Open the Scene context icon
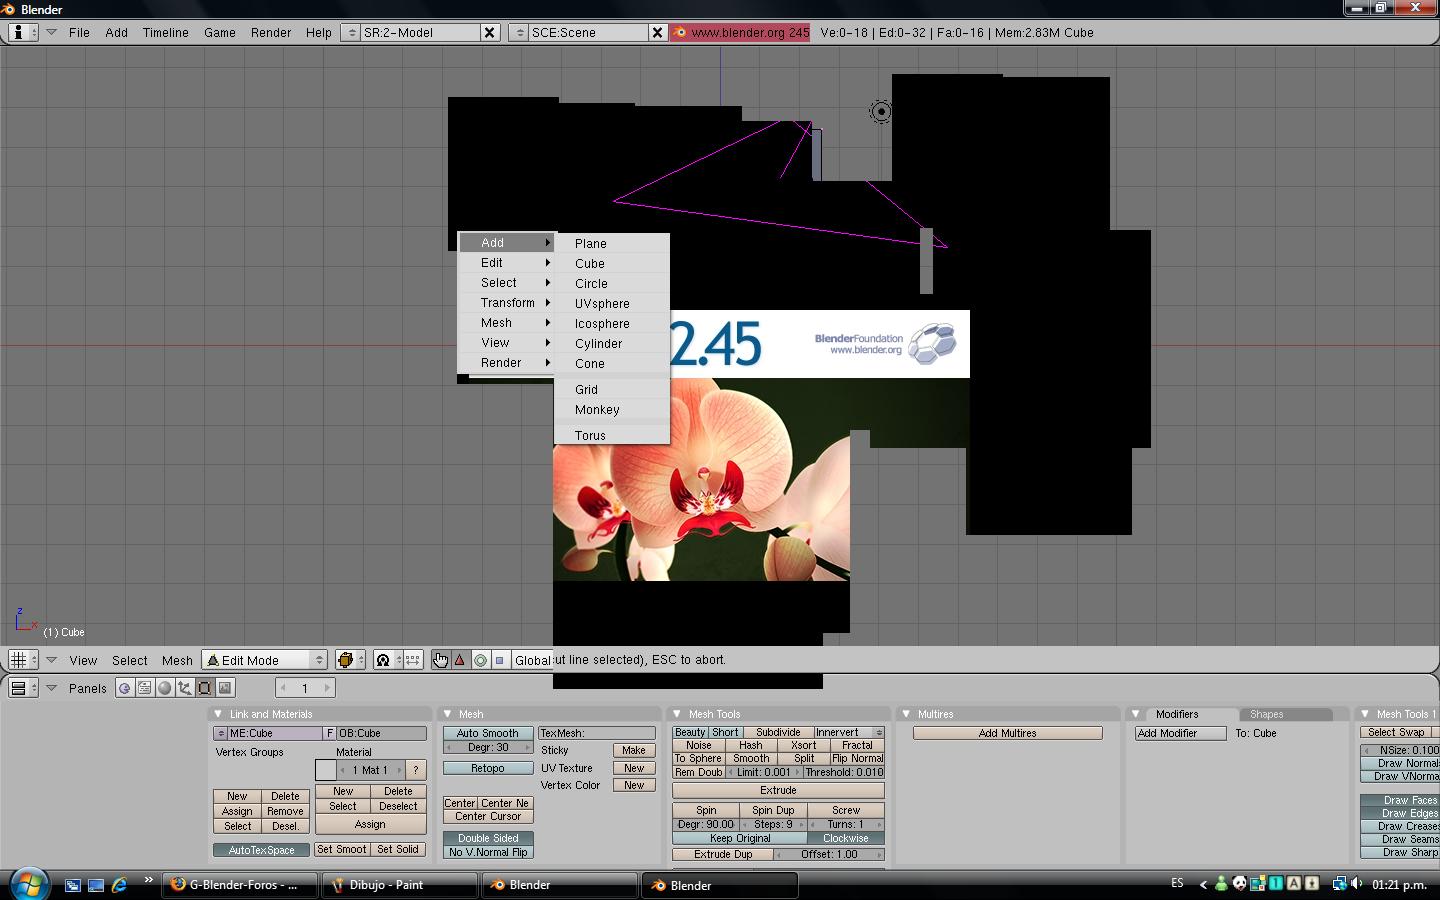Screen dimensions: 1440x900 pos(225,688)
